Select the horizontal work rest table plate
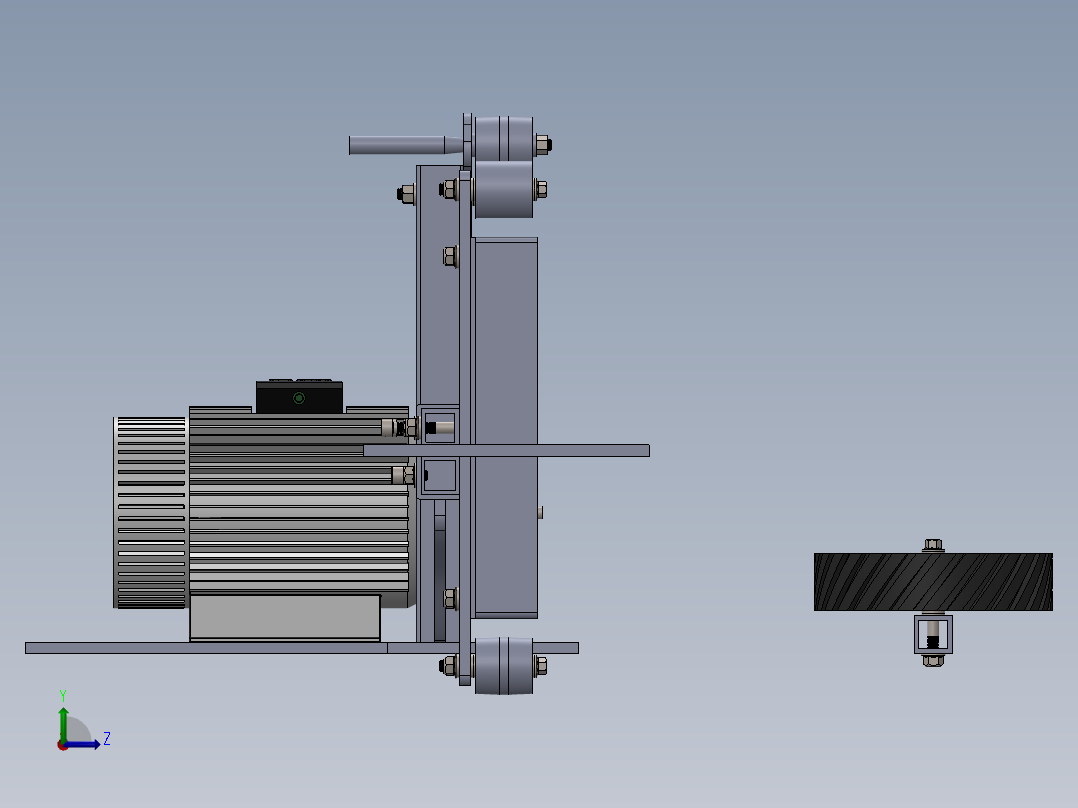Image resolution: width=1078 pixels, height=808 pixels. click(x=506, y=450)
